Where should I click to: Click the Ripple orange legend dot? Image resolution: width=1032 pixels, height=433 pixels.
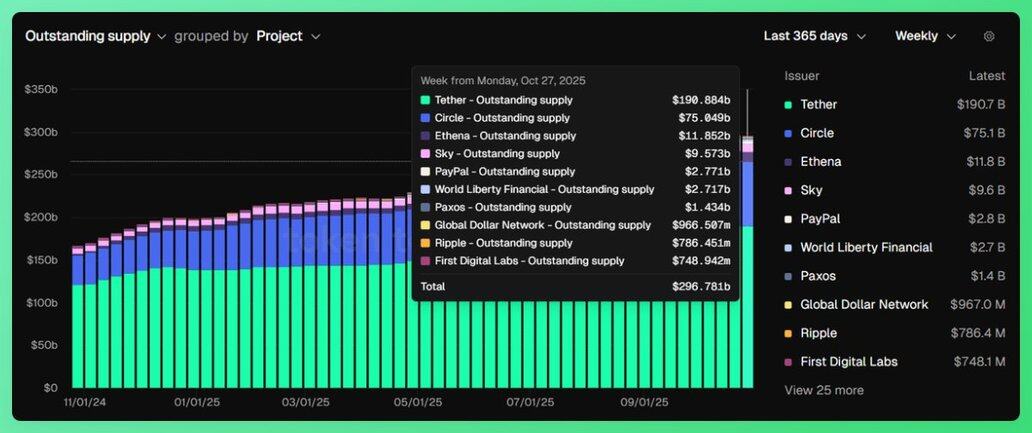(789, 333)
